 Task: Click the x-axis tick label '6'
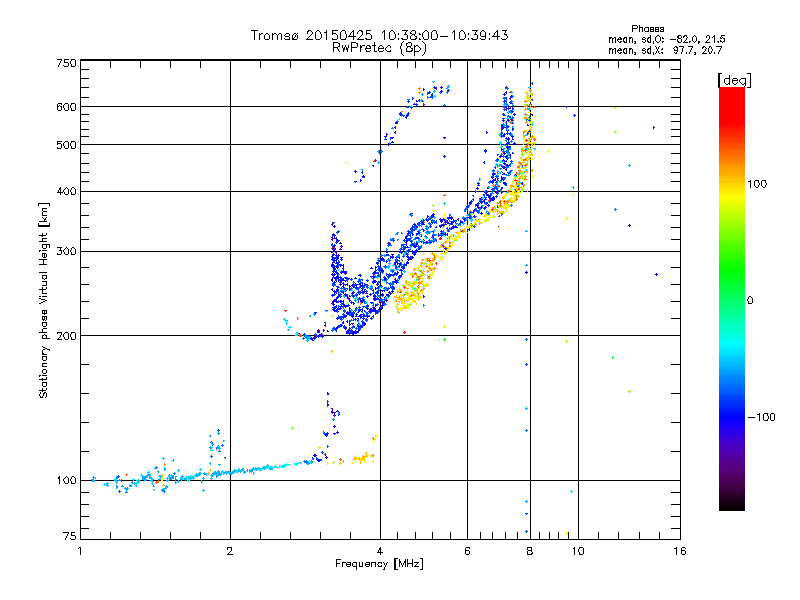[x=467, y=551]
